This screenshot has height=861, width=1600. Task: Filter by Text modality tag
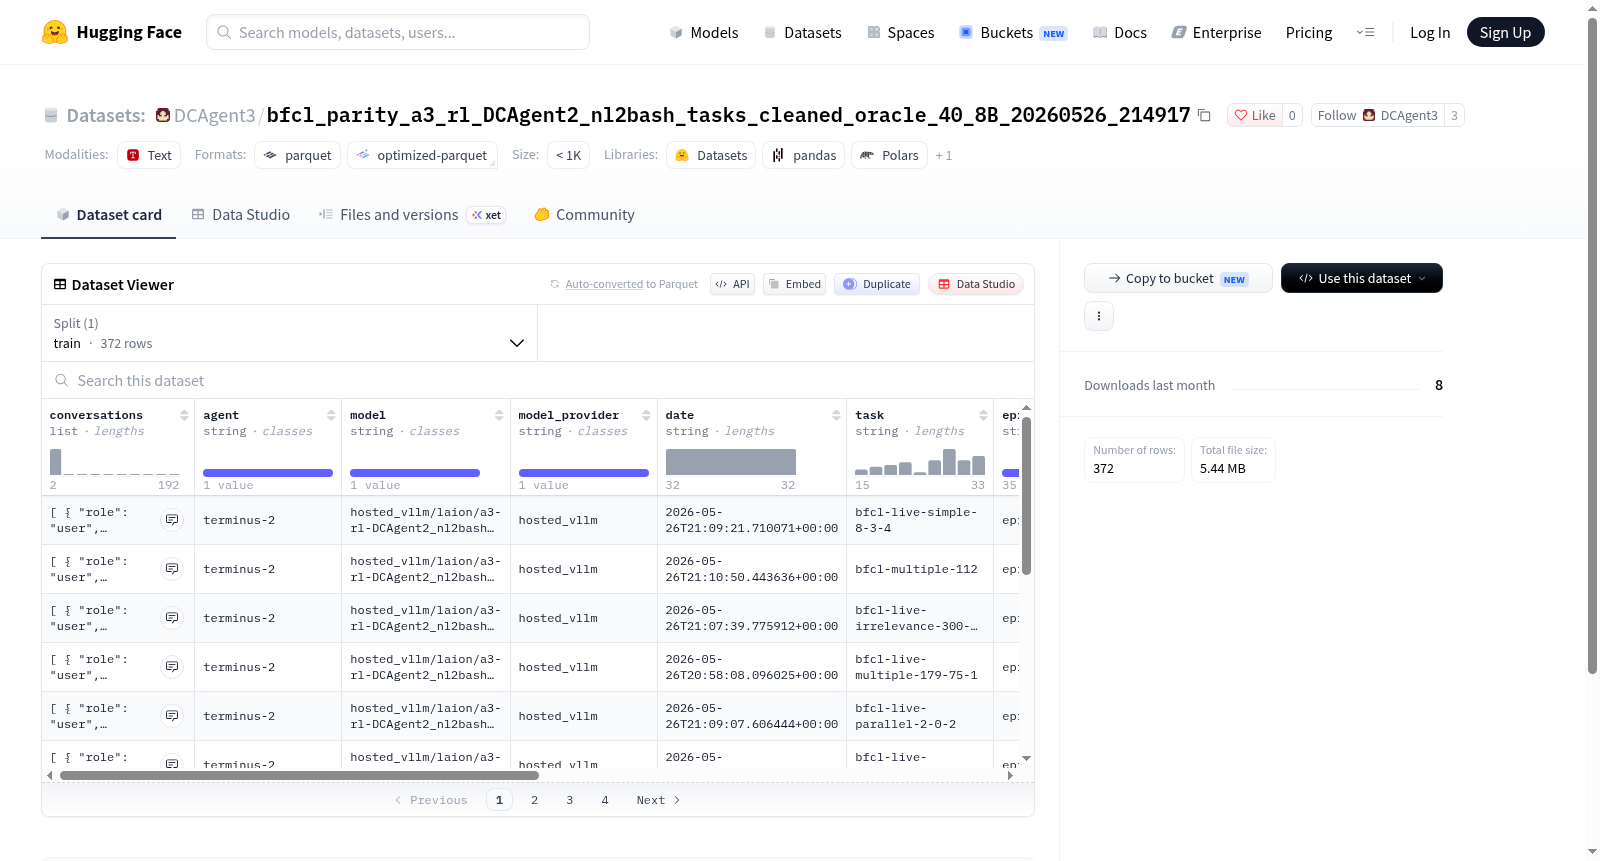[149, 155]
